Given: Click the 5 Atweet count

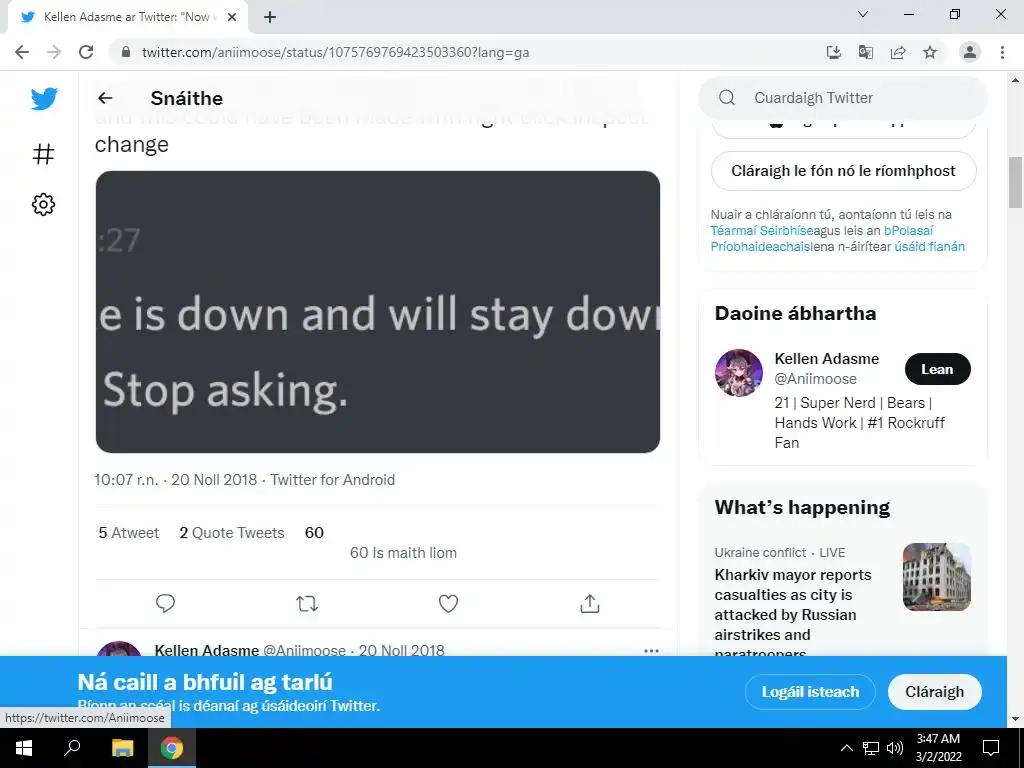Looking at the screenshot, I should pos(129,533).
